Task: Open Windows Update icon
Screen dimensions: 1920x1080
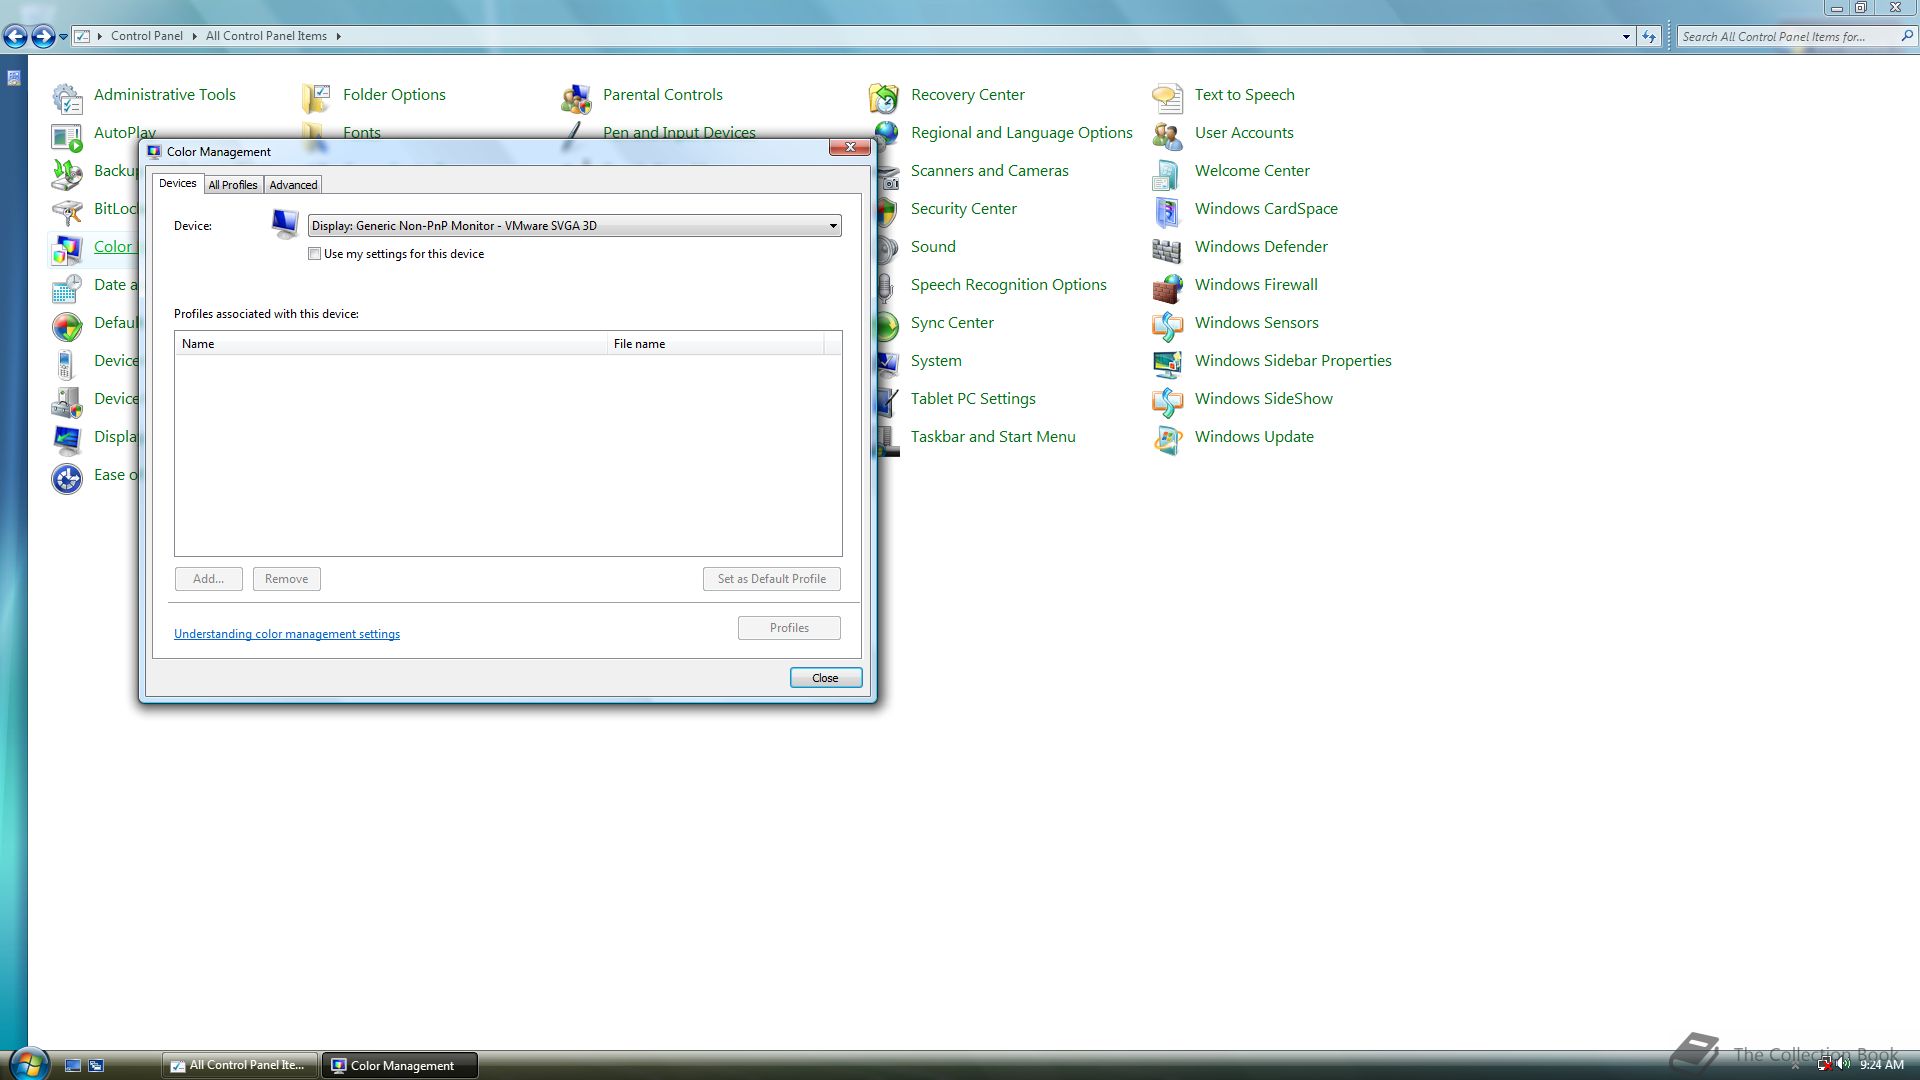Action: (1168, 439)
